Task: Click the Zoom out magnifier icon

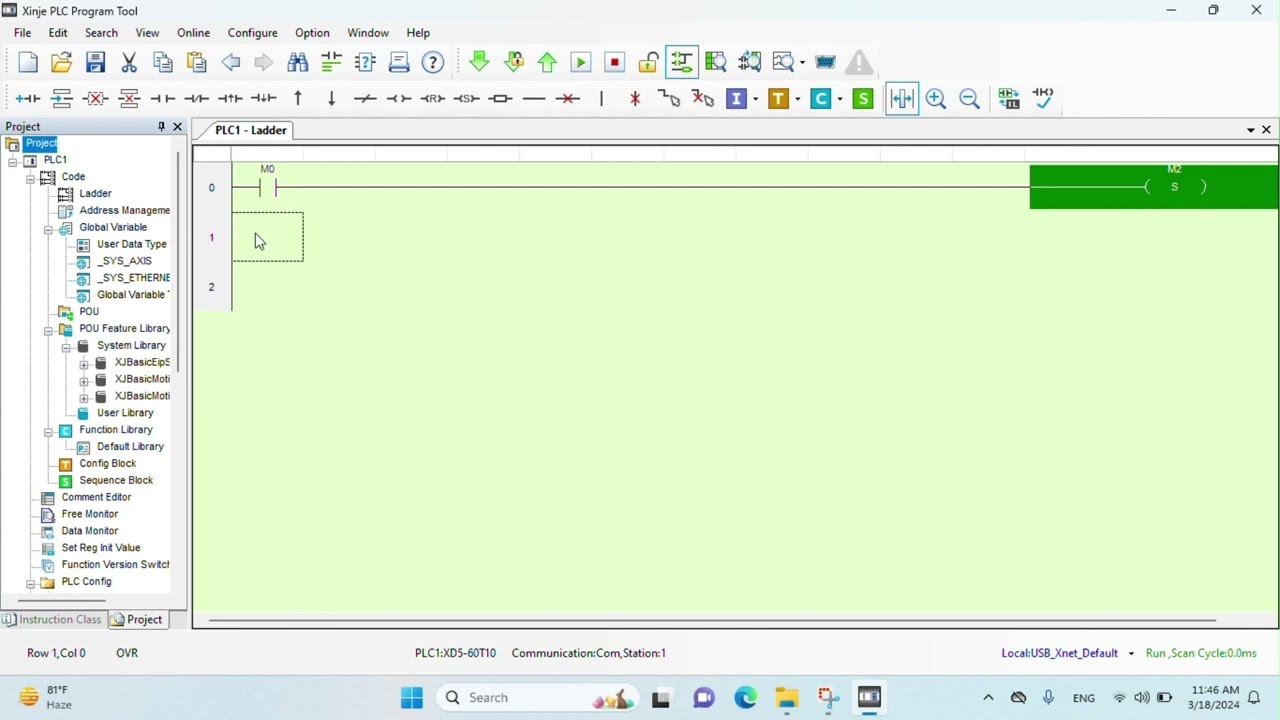Action: (969, 98)
